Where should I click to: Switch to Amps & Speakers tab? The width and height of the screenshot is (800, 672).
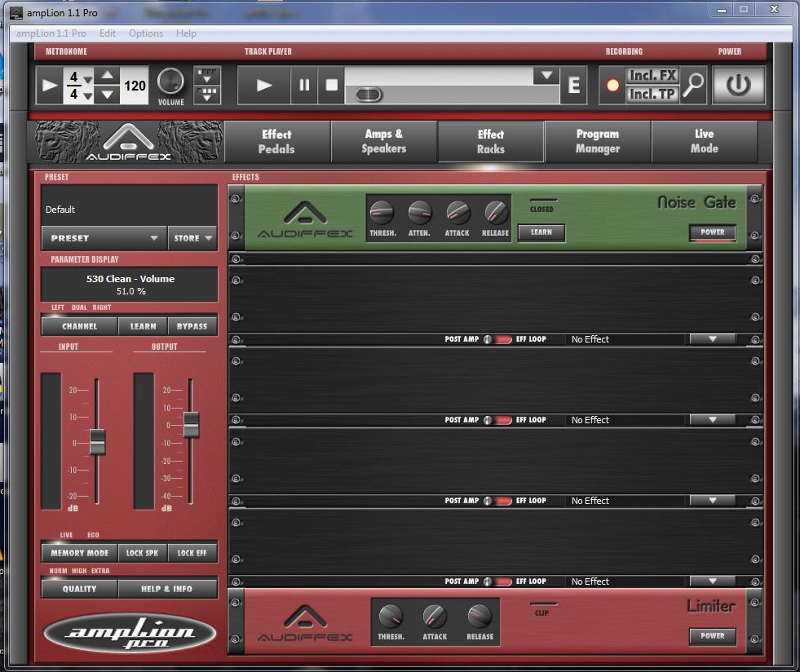pos(384,141)
